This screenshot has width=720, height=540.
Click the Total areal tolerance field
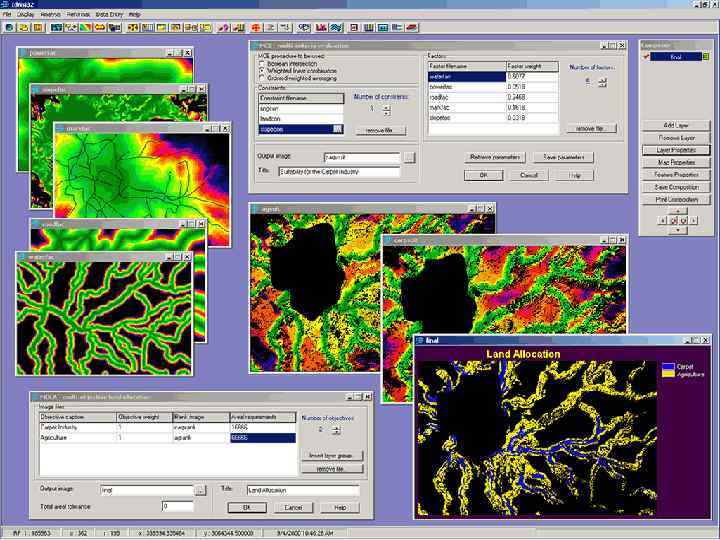click(177, 506)
